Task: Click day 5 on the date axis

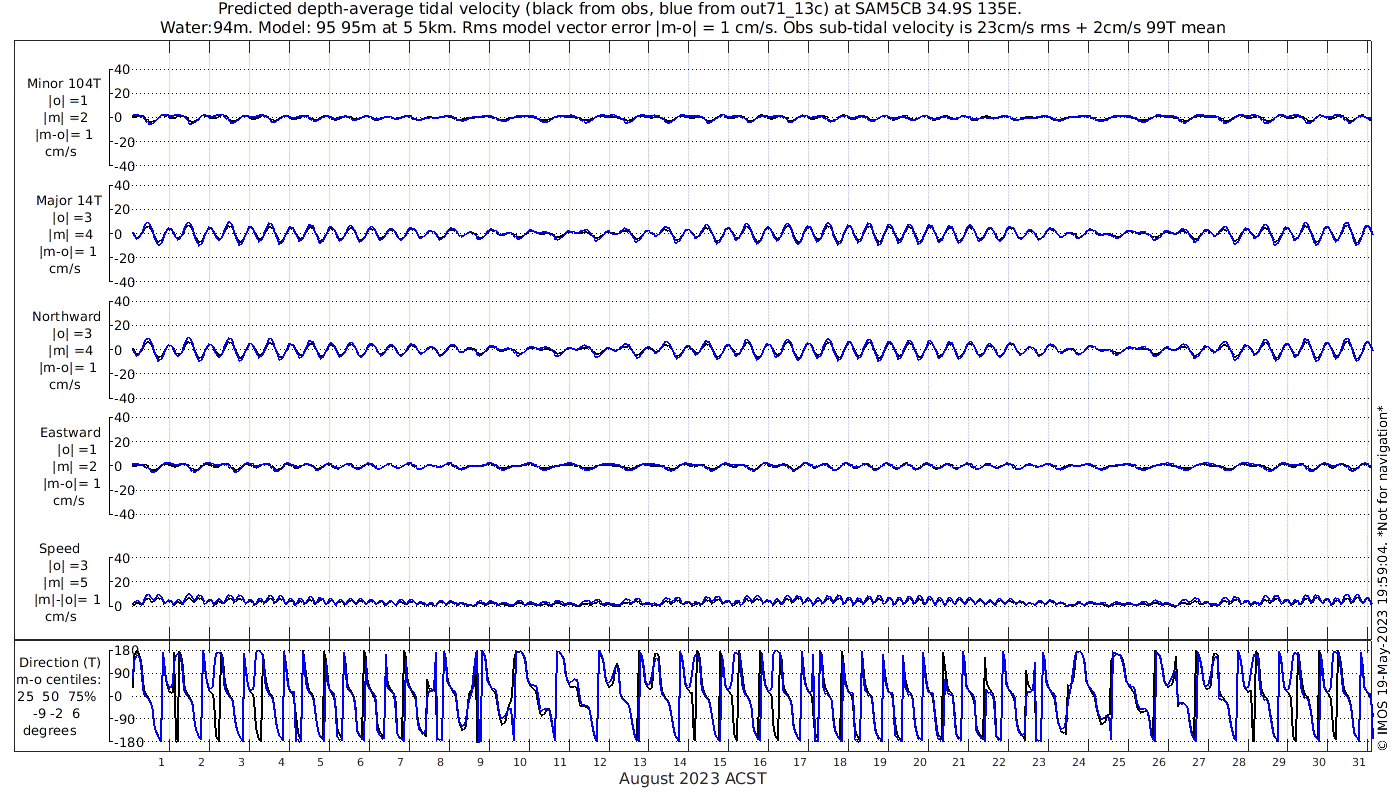Action: (321, 762)
